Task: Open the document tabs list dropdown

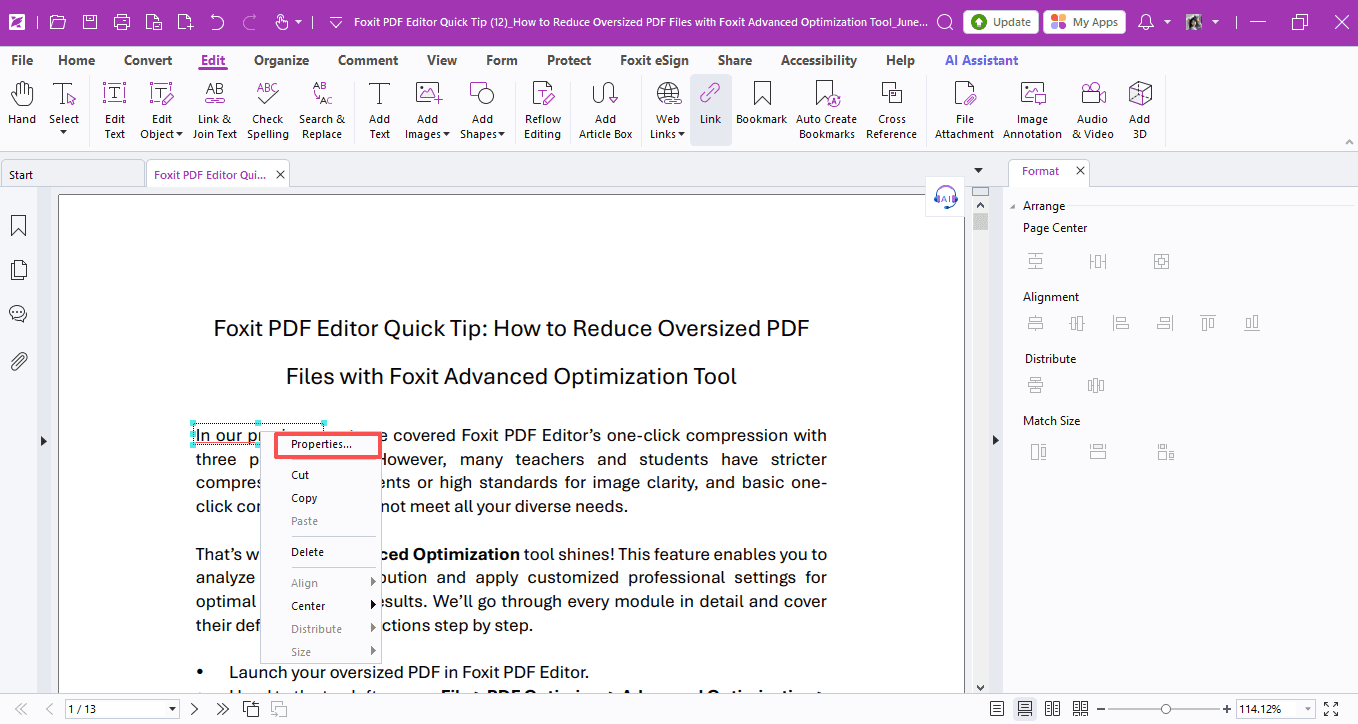Action: (979, 171)
